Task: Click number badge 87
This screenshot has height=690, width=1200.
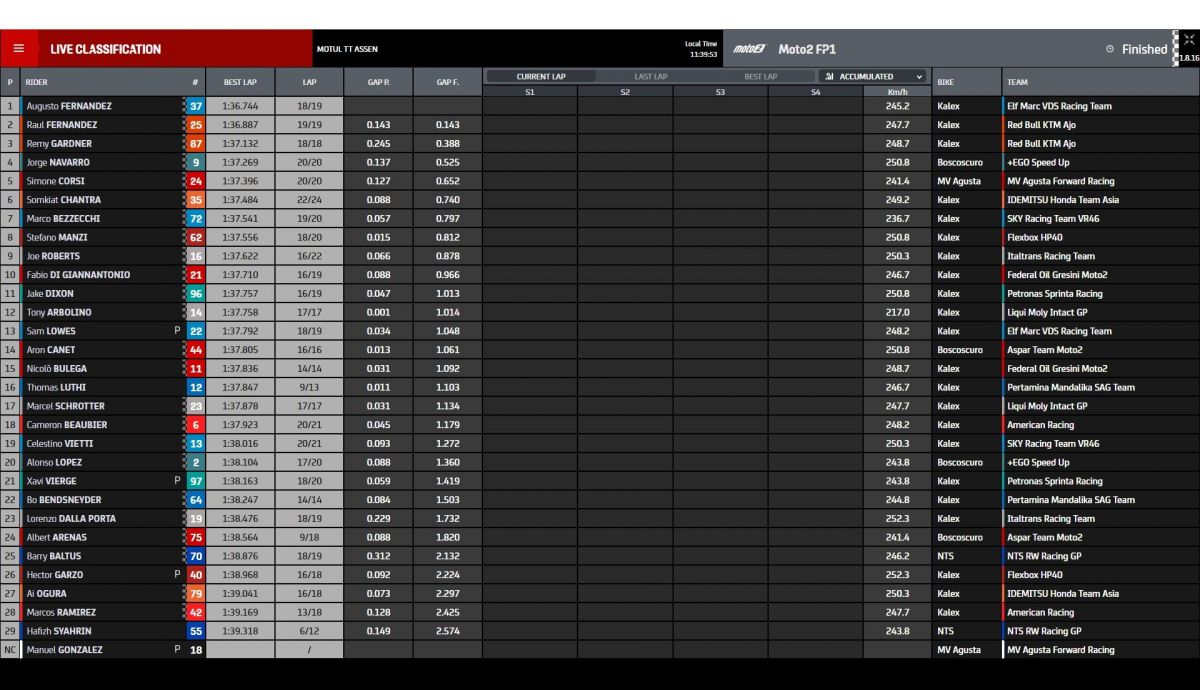Action: click(196, 144)
